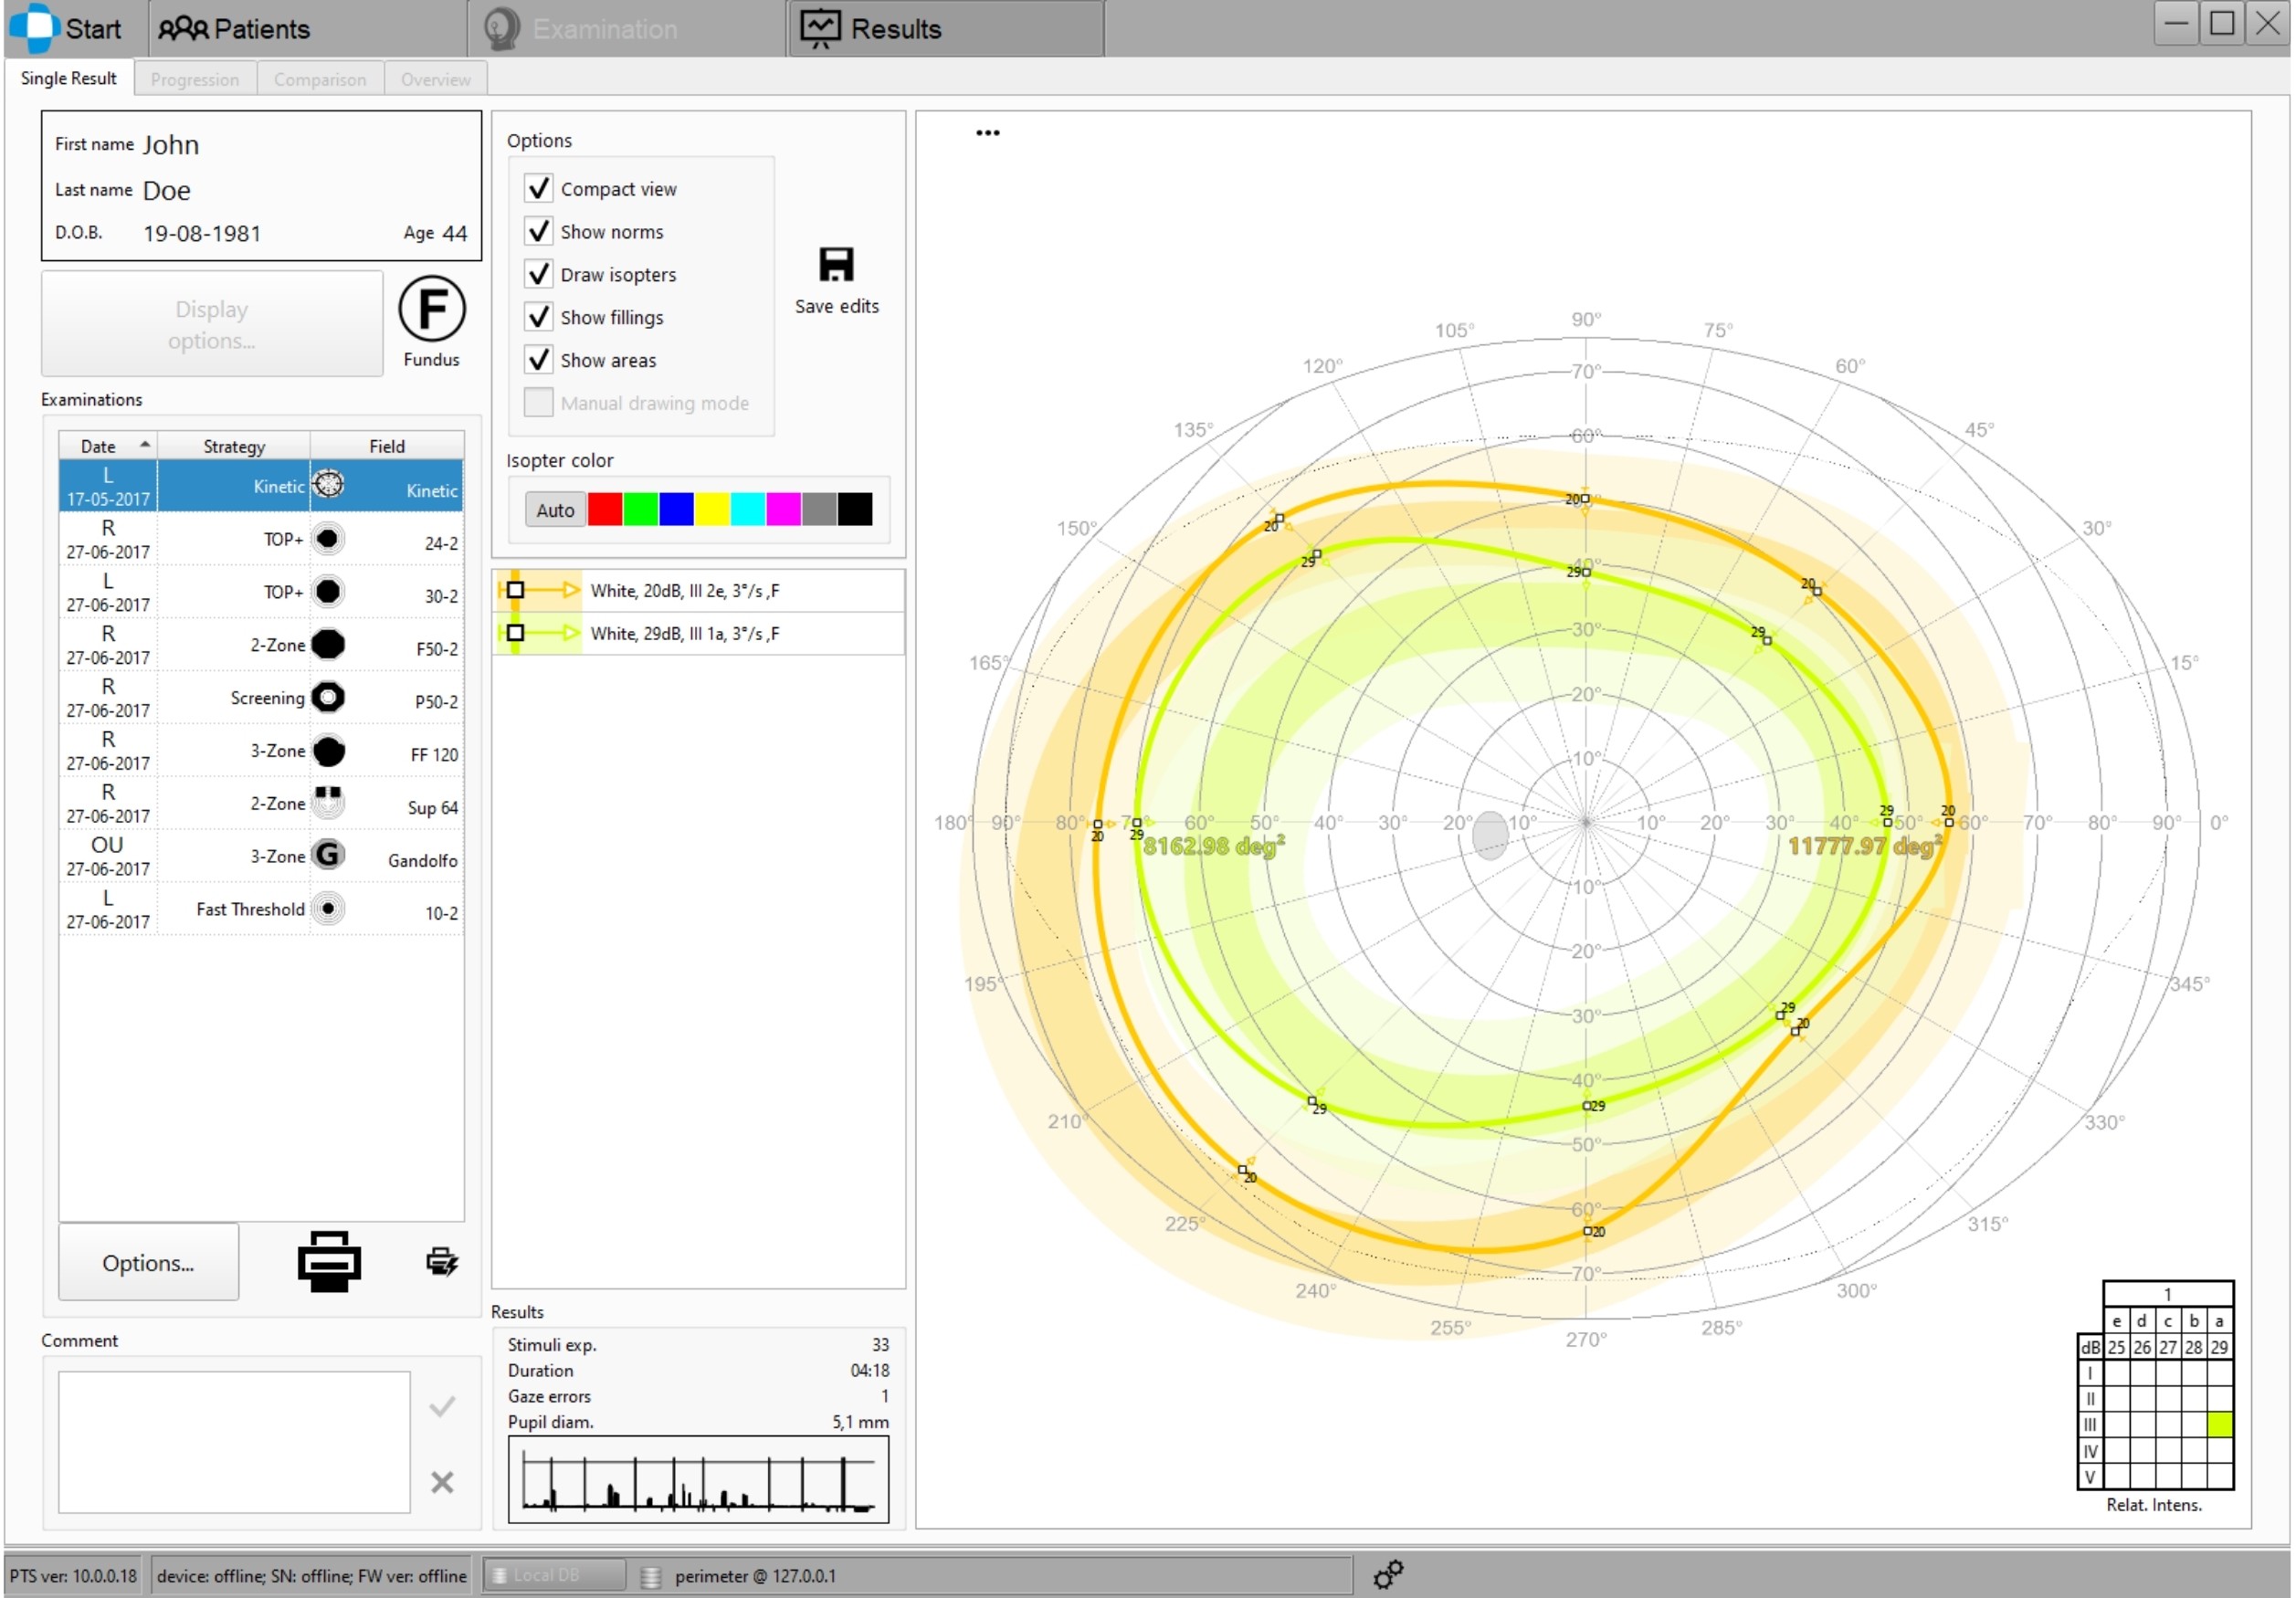The image size is (2296, 1598).
Task: Open the Fundus image view
Action: [431, 309]
